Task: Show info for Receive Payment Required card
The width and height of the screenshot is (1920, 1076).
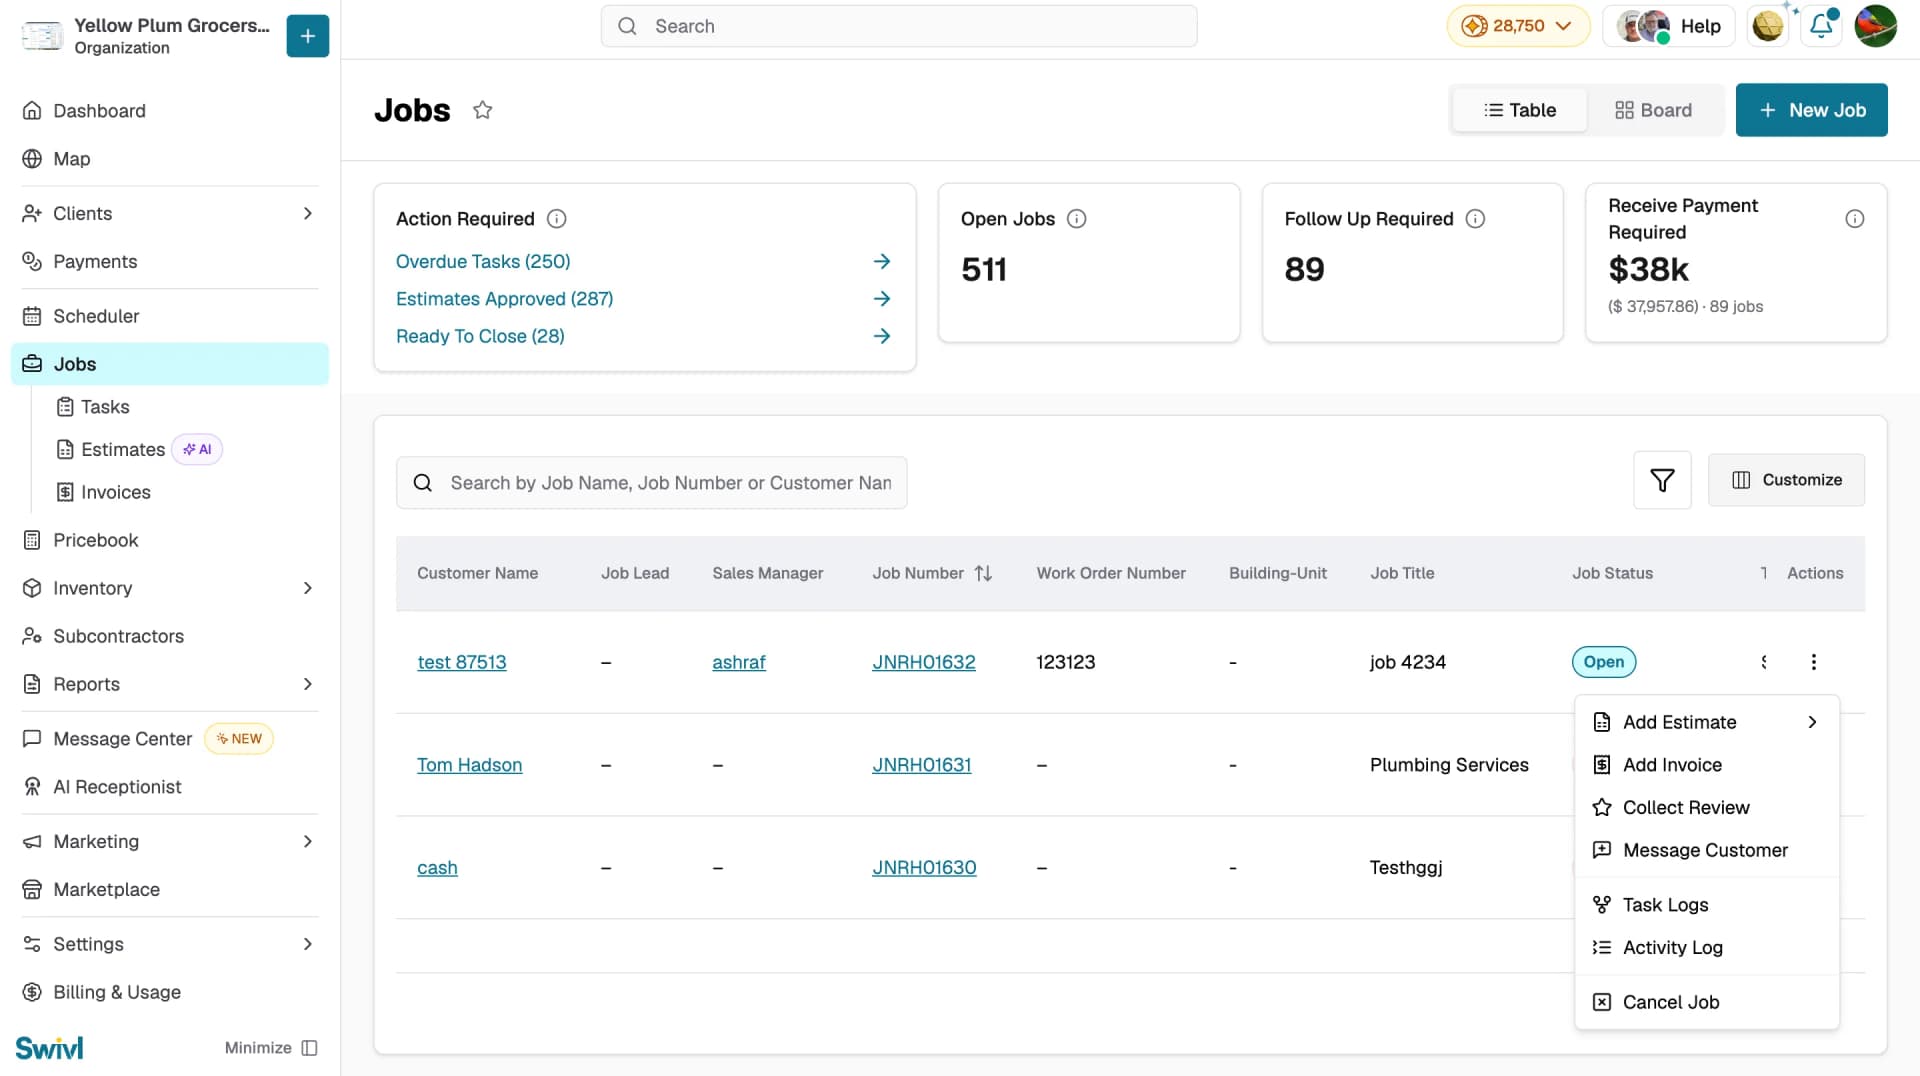Action: pyautogui.click(x=1854, y=219)
